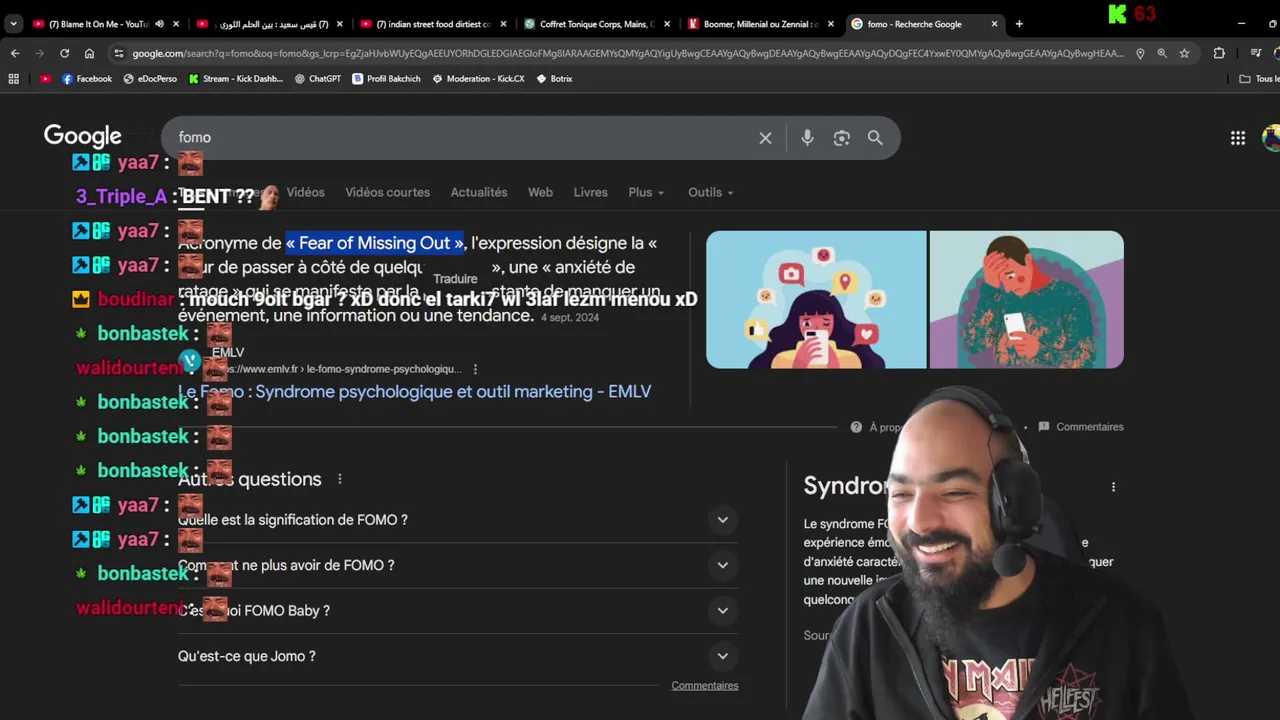The width and height of the screenshot is (1280, 720).
Task: Zoom control icon in address bar
Action: [x=1161, y=53]
